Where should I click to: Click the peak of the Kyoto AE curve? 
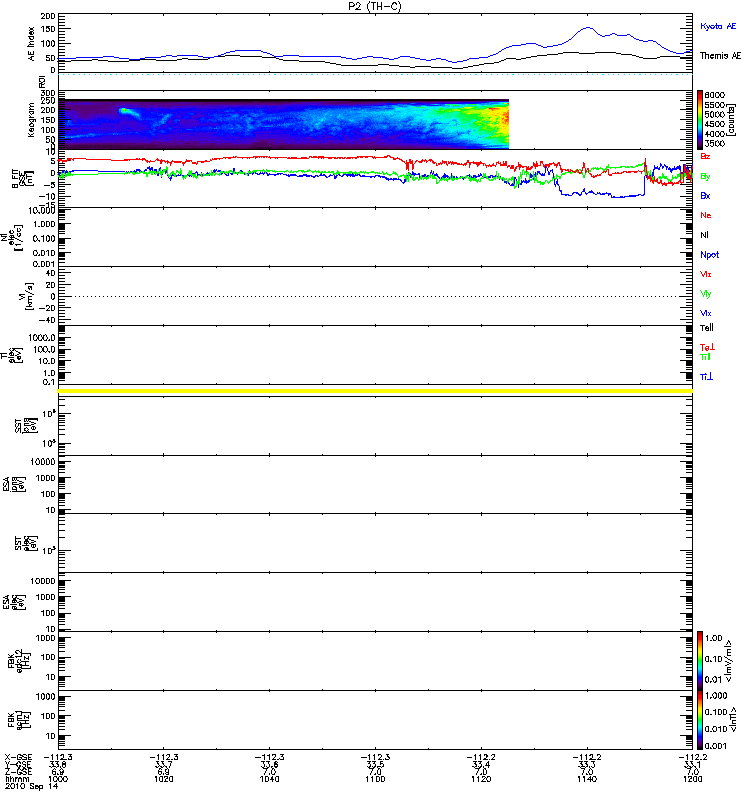[x=587, y=28]
